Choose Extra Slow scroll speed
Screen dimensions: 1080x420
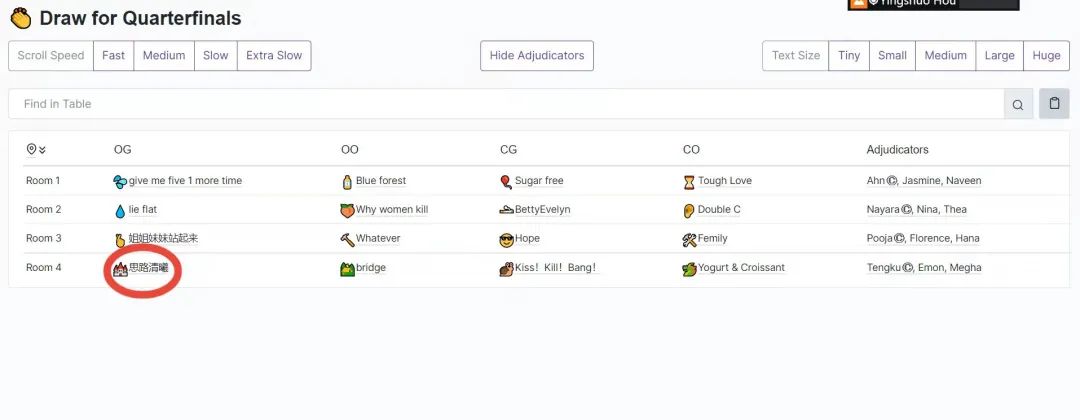274,56
